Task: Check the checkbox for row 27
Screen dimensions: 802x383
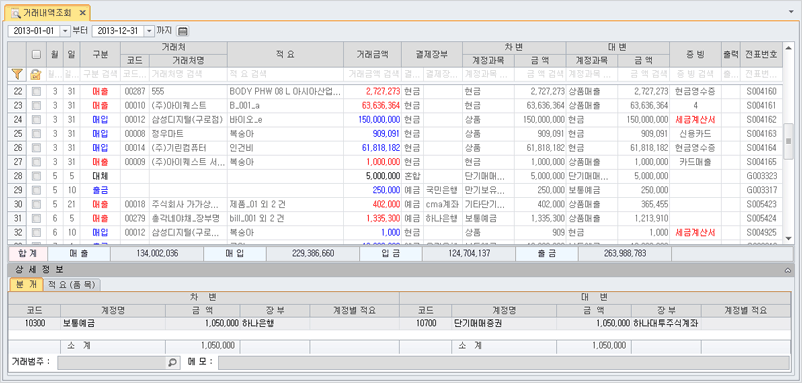Action: pos(35,162)
